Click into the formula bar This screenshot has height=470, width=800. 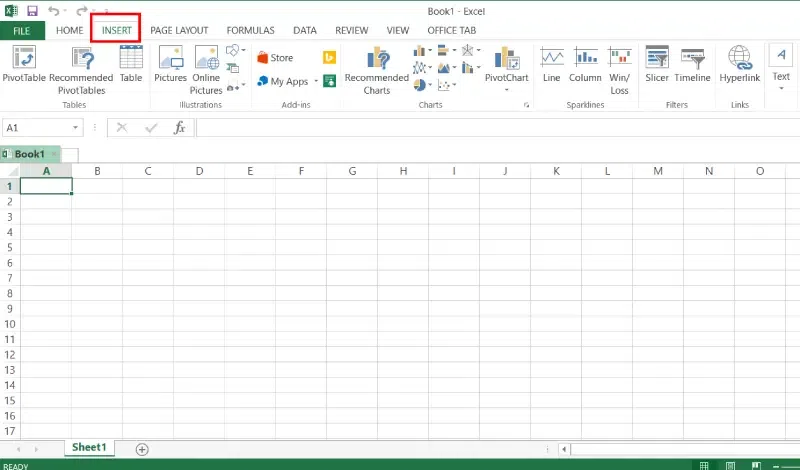click(x=498, y=128)
